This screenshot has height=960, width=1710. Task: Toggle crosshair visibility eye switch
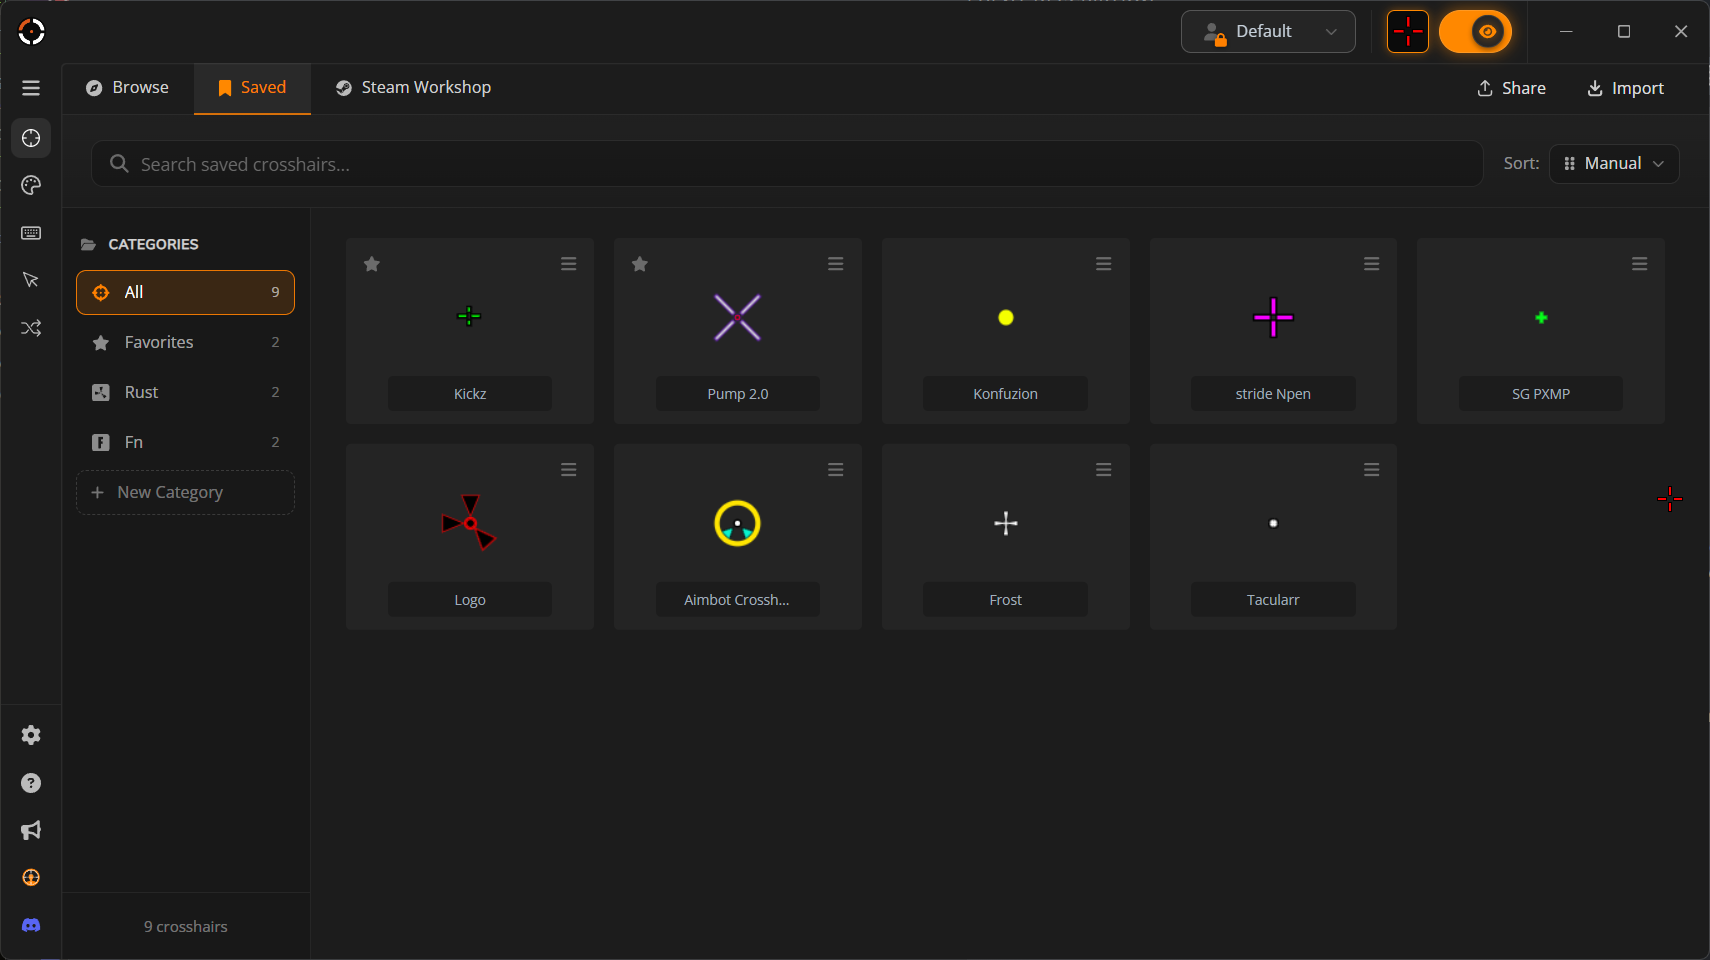[1475, 32]
